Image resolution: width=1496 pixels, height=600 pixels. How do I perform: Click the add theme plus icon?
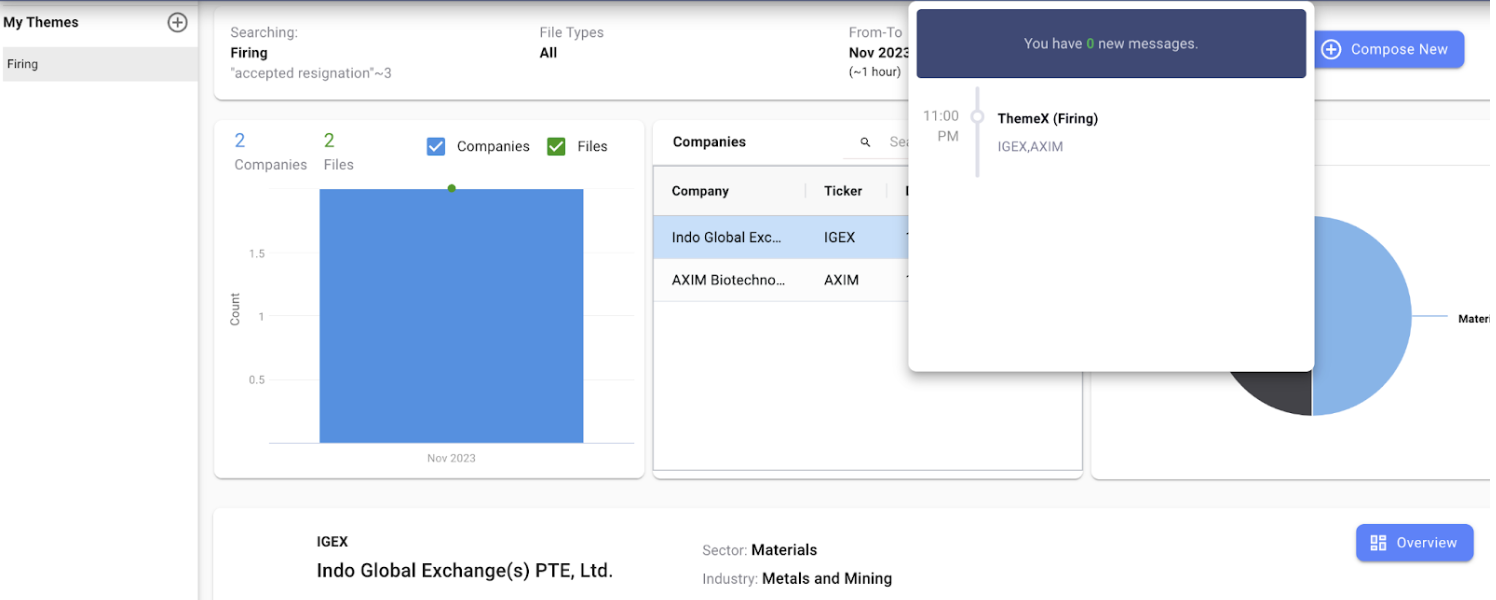(177, 22)
